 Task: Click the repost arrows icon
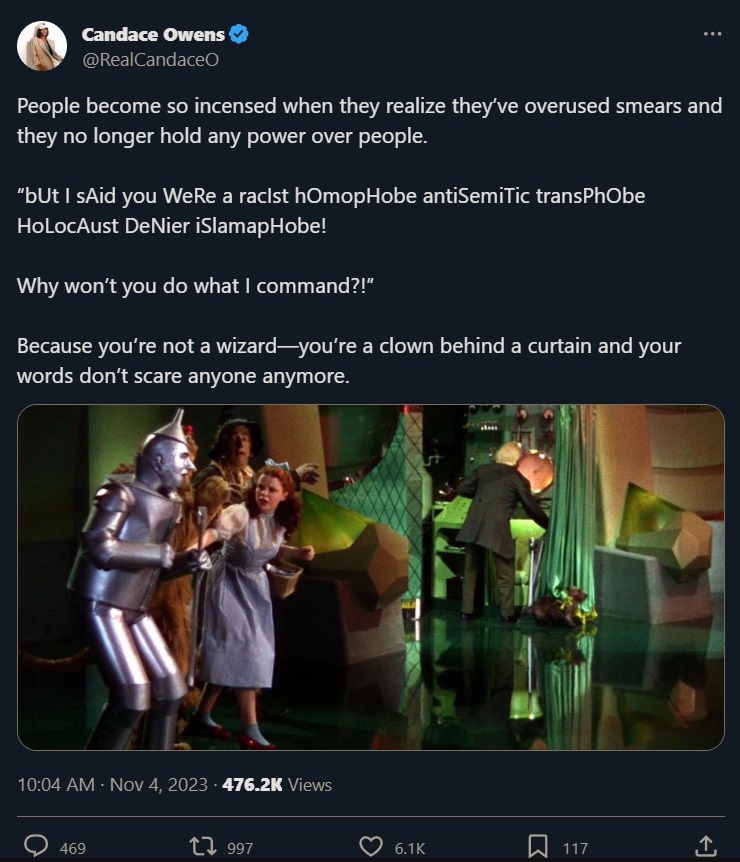[202, 846]
